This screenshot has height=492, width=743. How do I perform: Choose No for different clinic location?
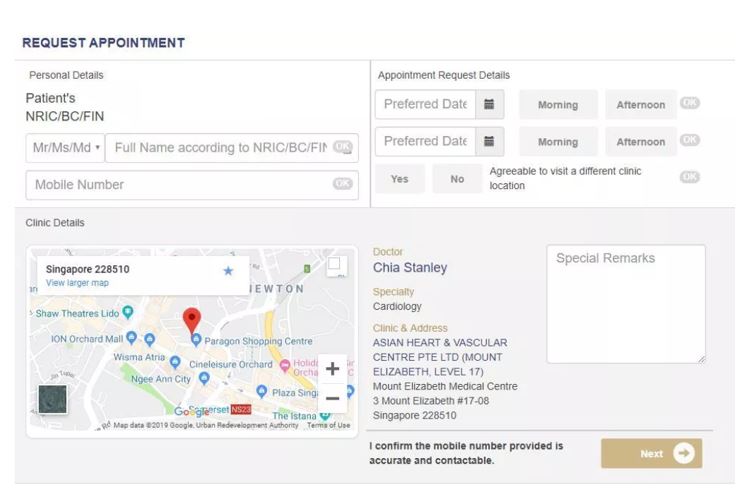[457, 179]
